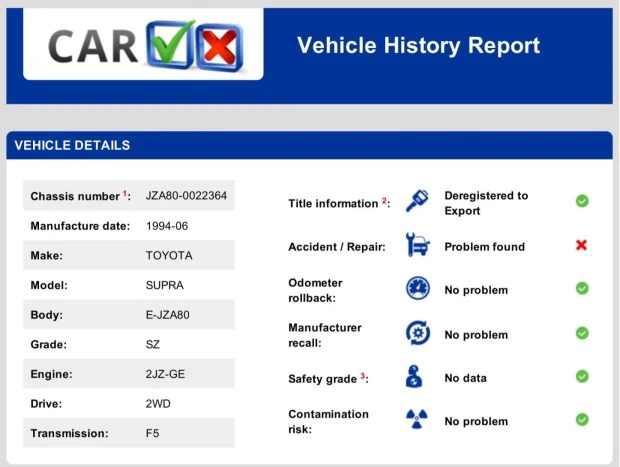Click No problem text for Contamination risk
The image size is (620, 467).
pos(476,422)
